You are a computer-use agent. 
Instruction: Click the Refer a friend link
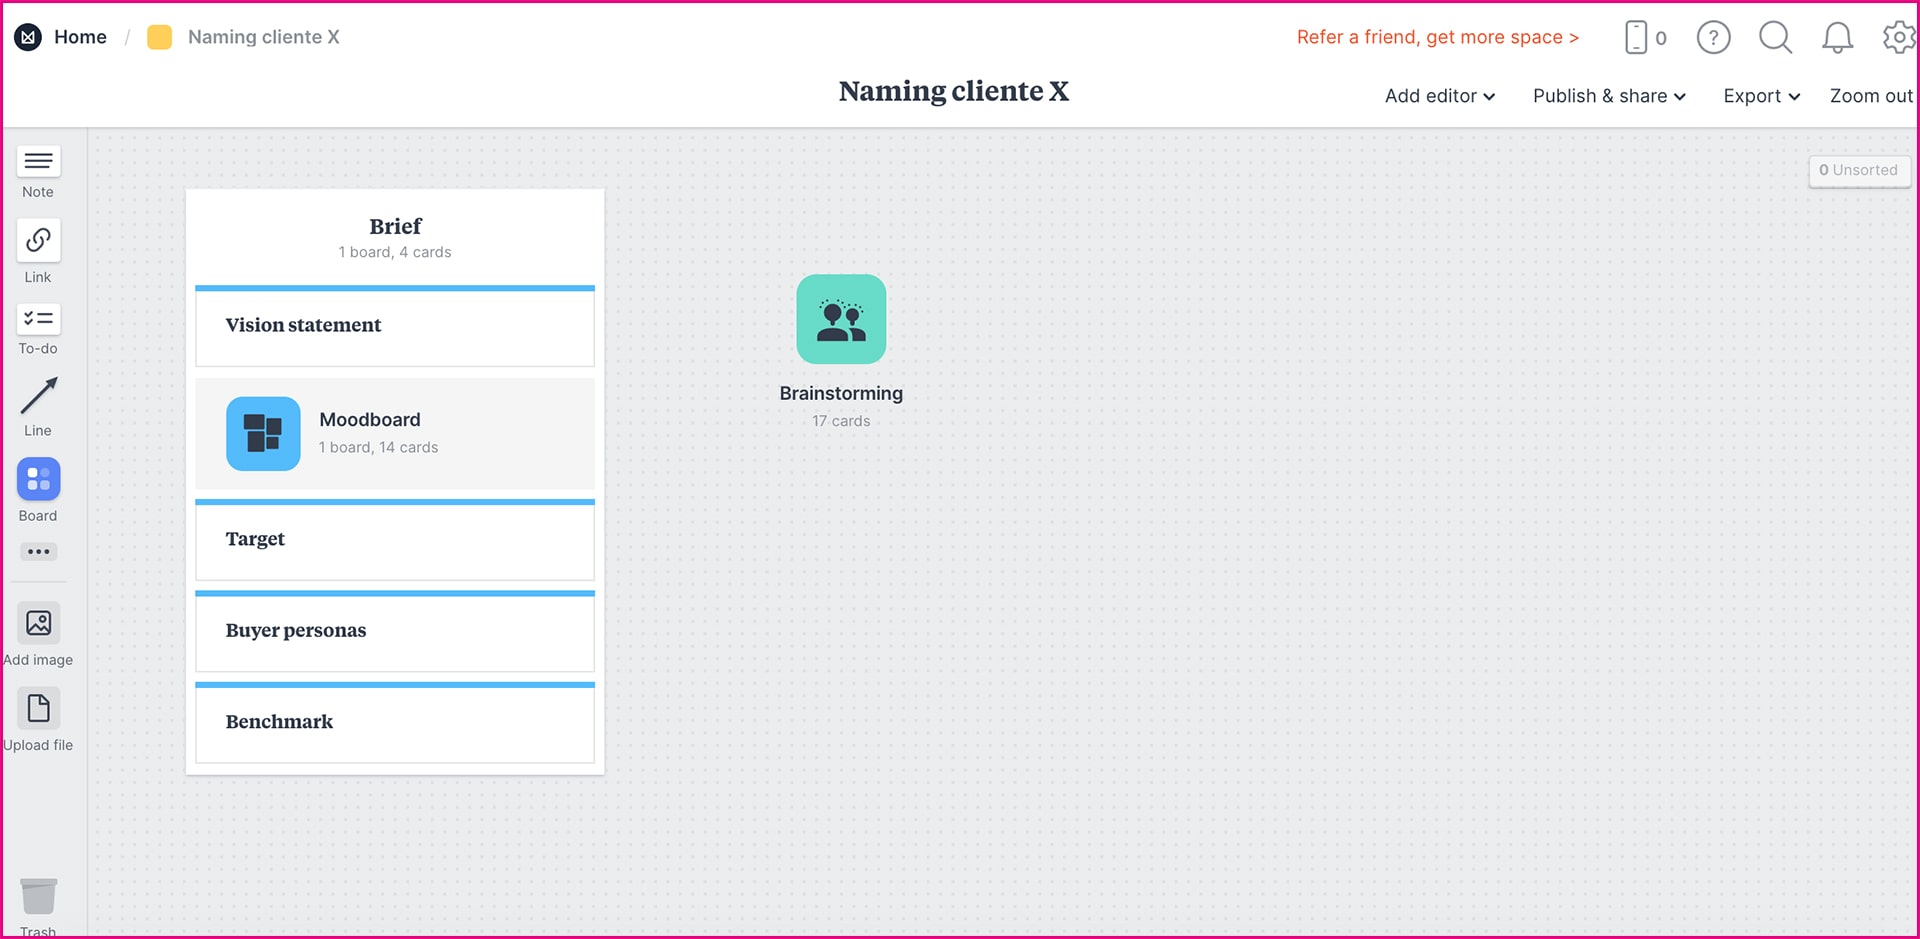(x=1437, y=37)
